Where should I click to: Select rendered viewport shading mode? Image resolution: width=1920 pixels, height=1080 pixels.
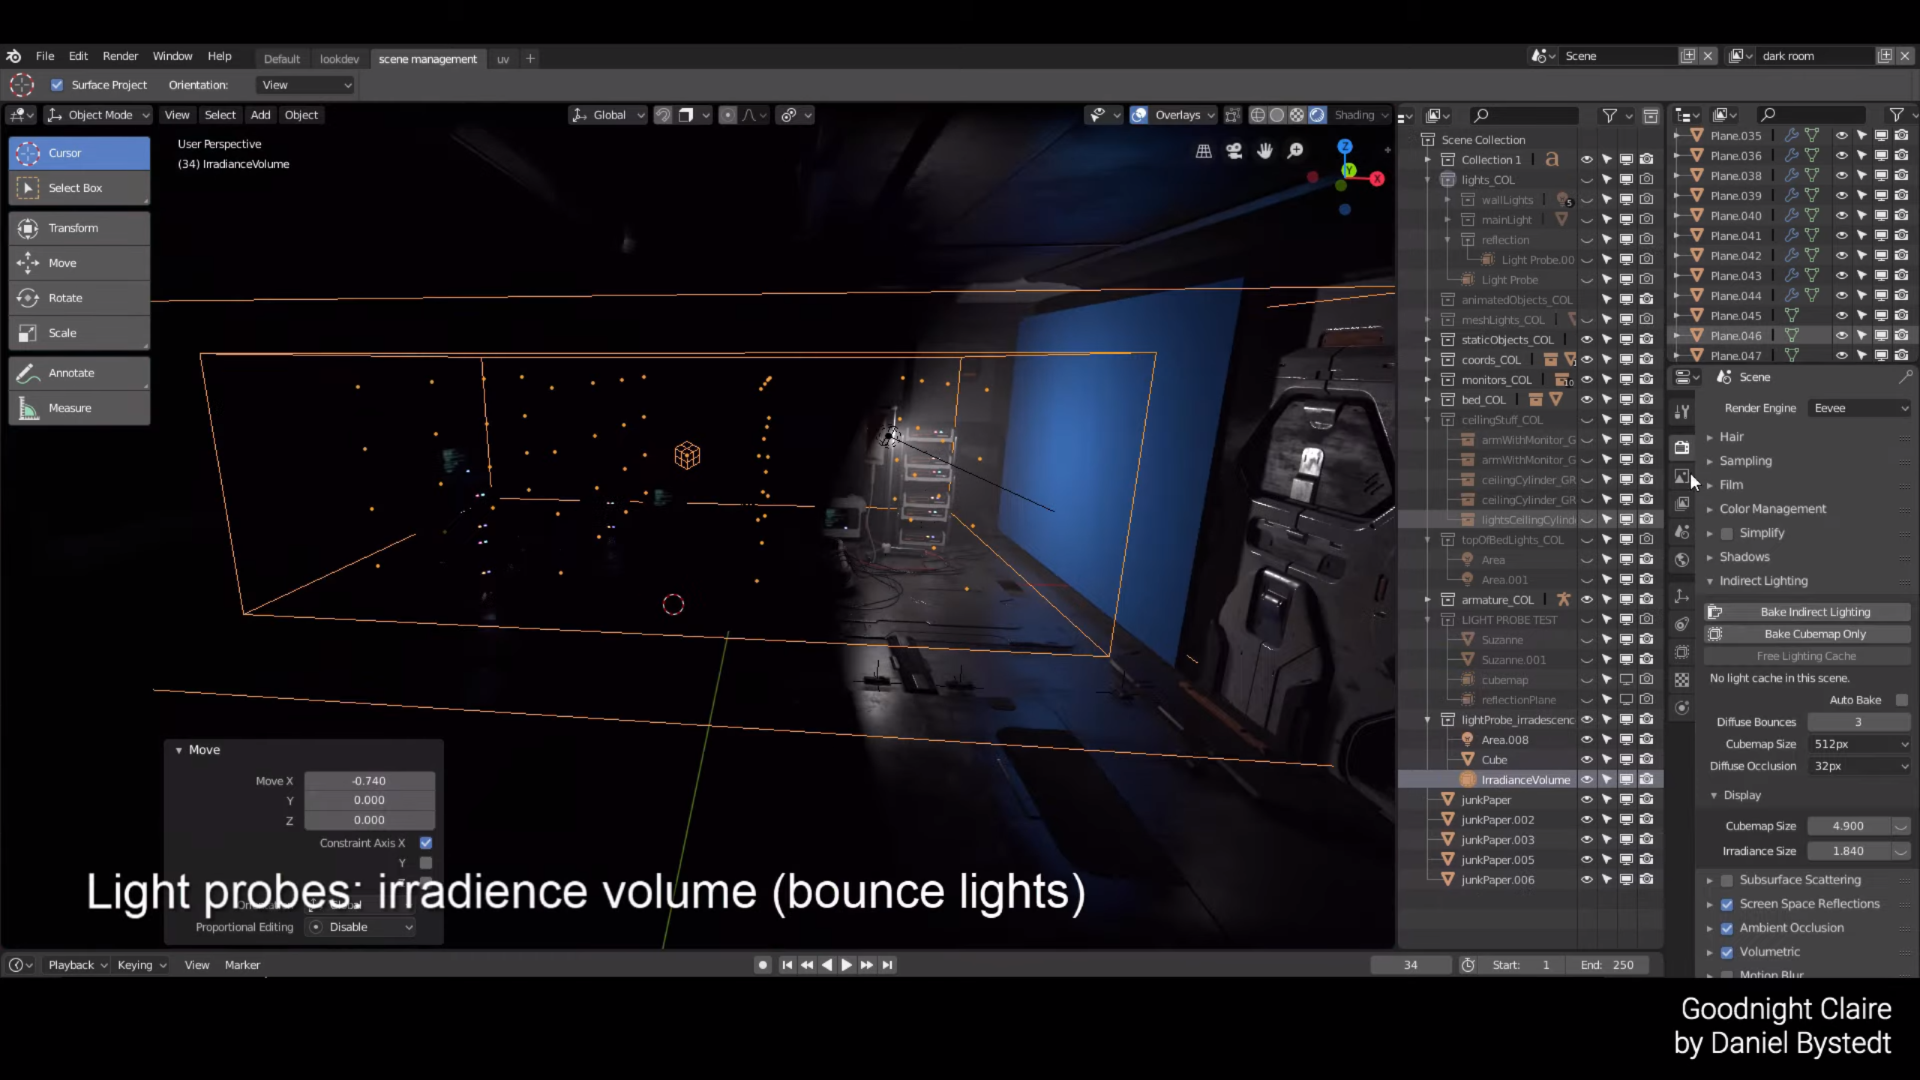(1317, 115)
